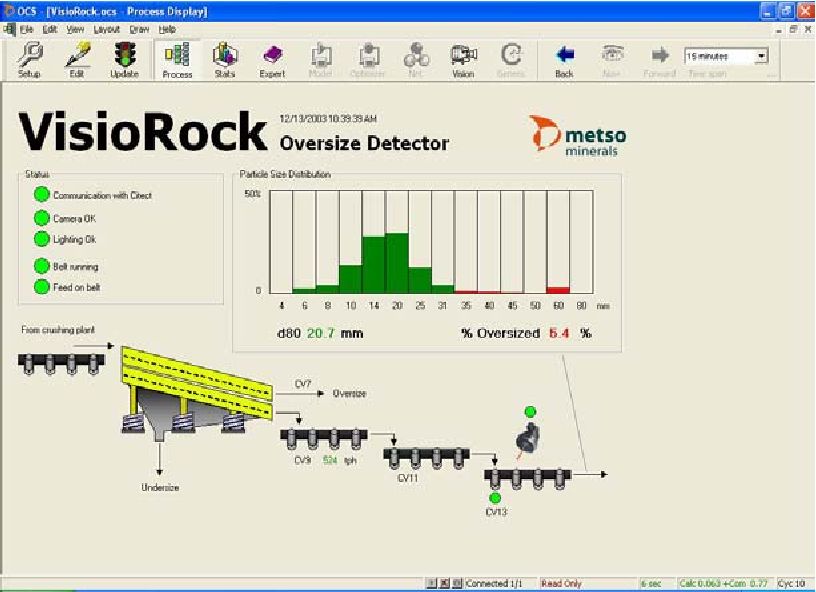Open the Vision camera view

pyautogui.click(x=463, y=60)
